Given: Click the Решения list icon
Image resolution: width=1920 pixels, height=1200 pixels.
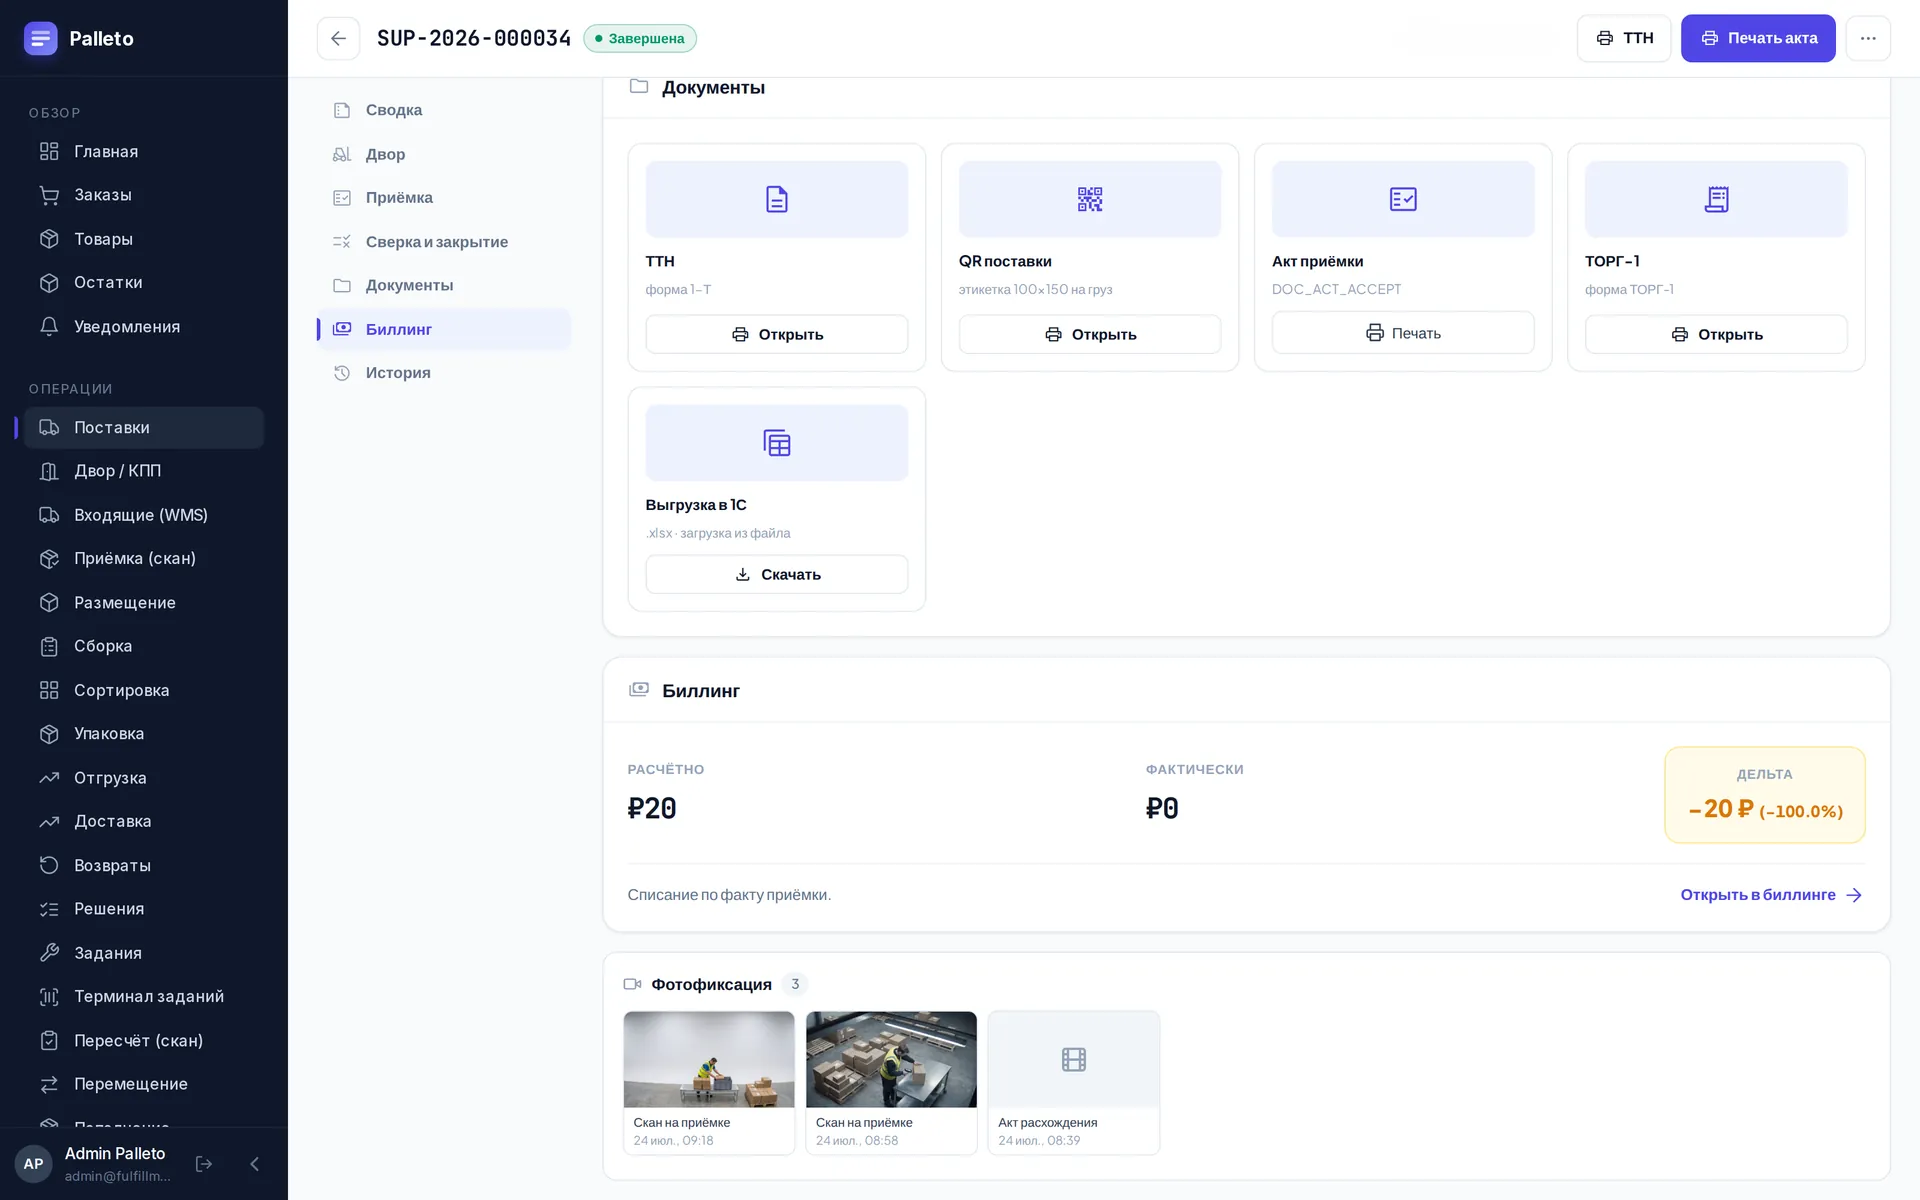Looking at the screenshot, I should [49, 909].
